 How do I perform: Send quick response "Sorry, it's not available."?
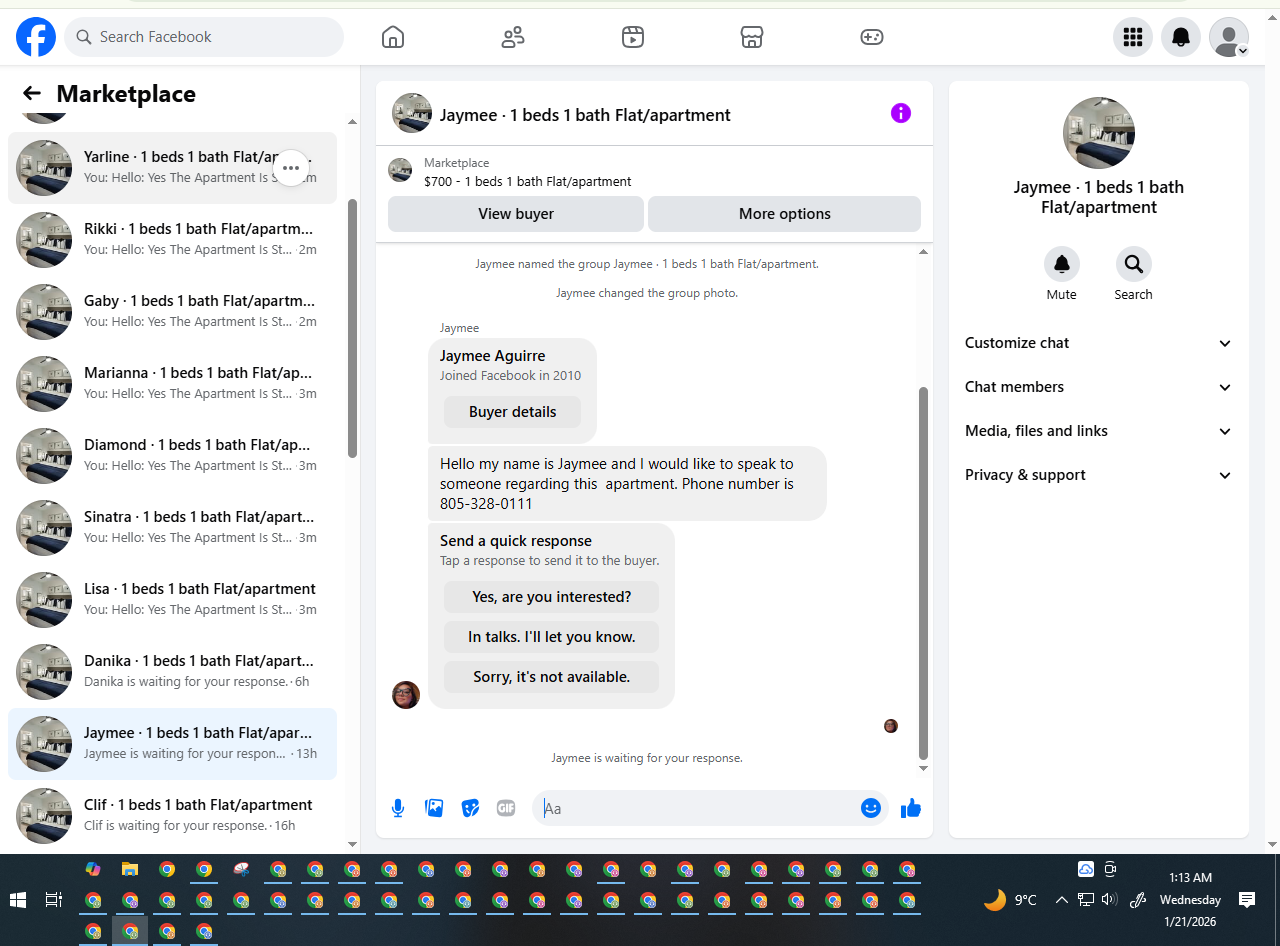[x=552, y=677]
